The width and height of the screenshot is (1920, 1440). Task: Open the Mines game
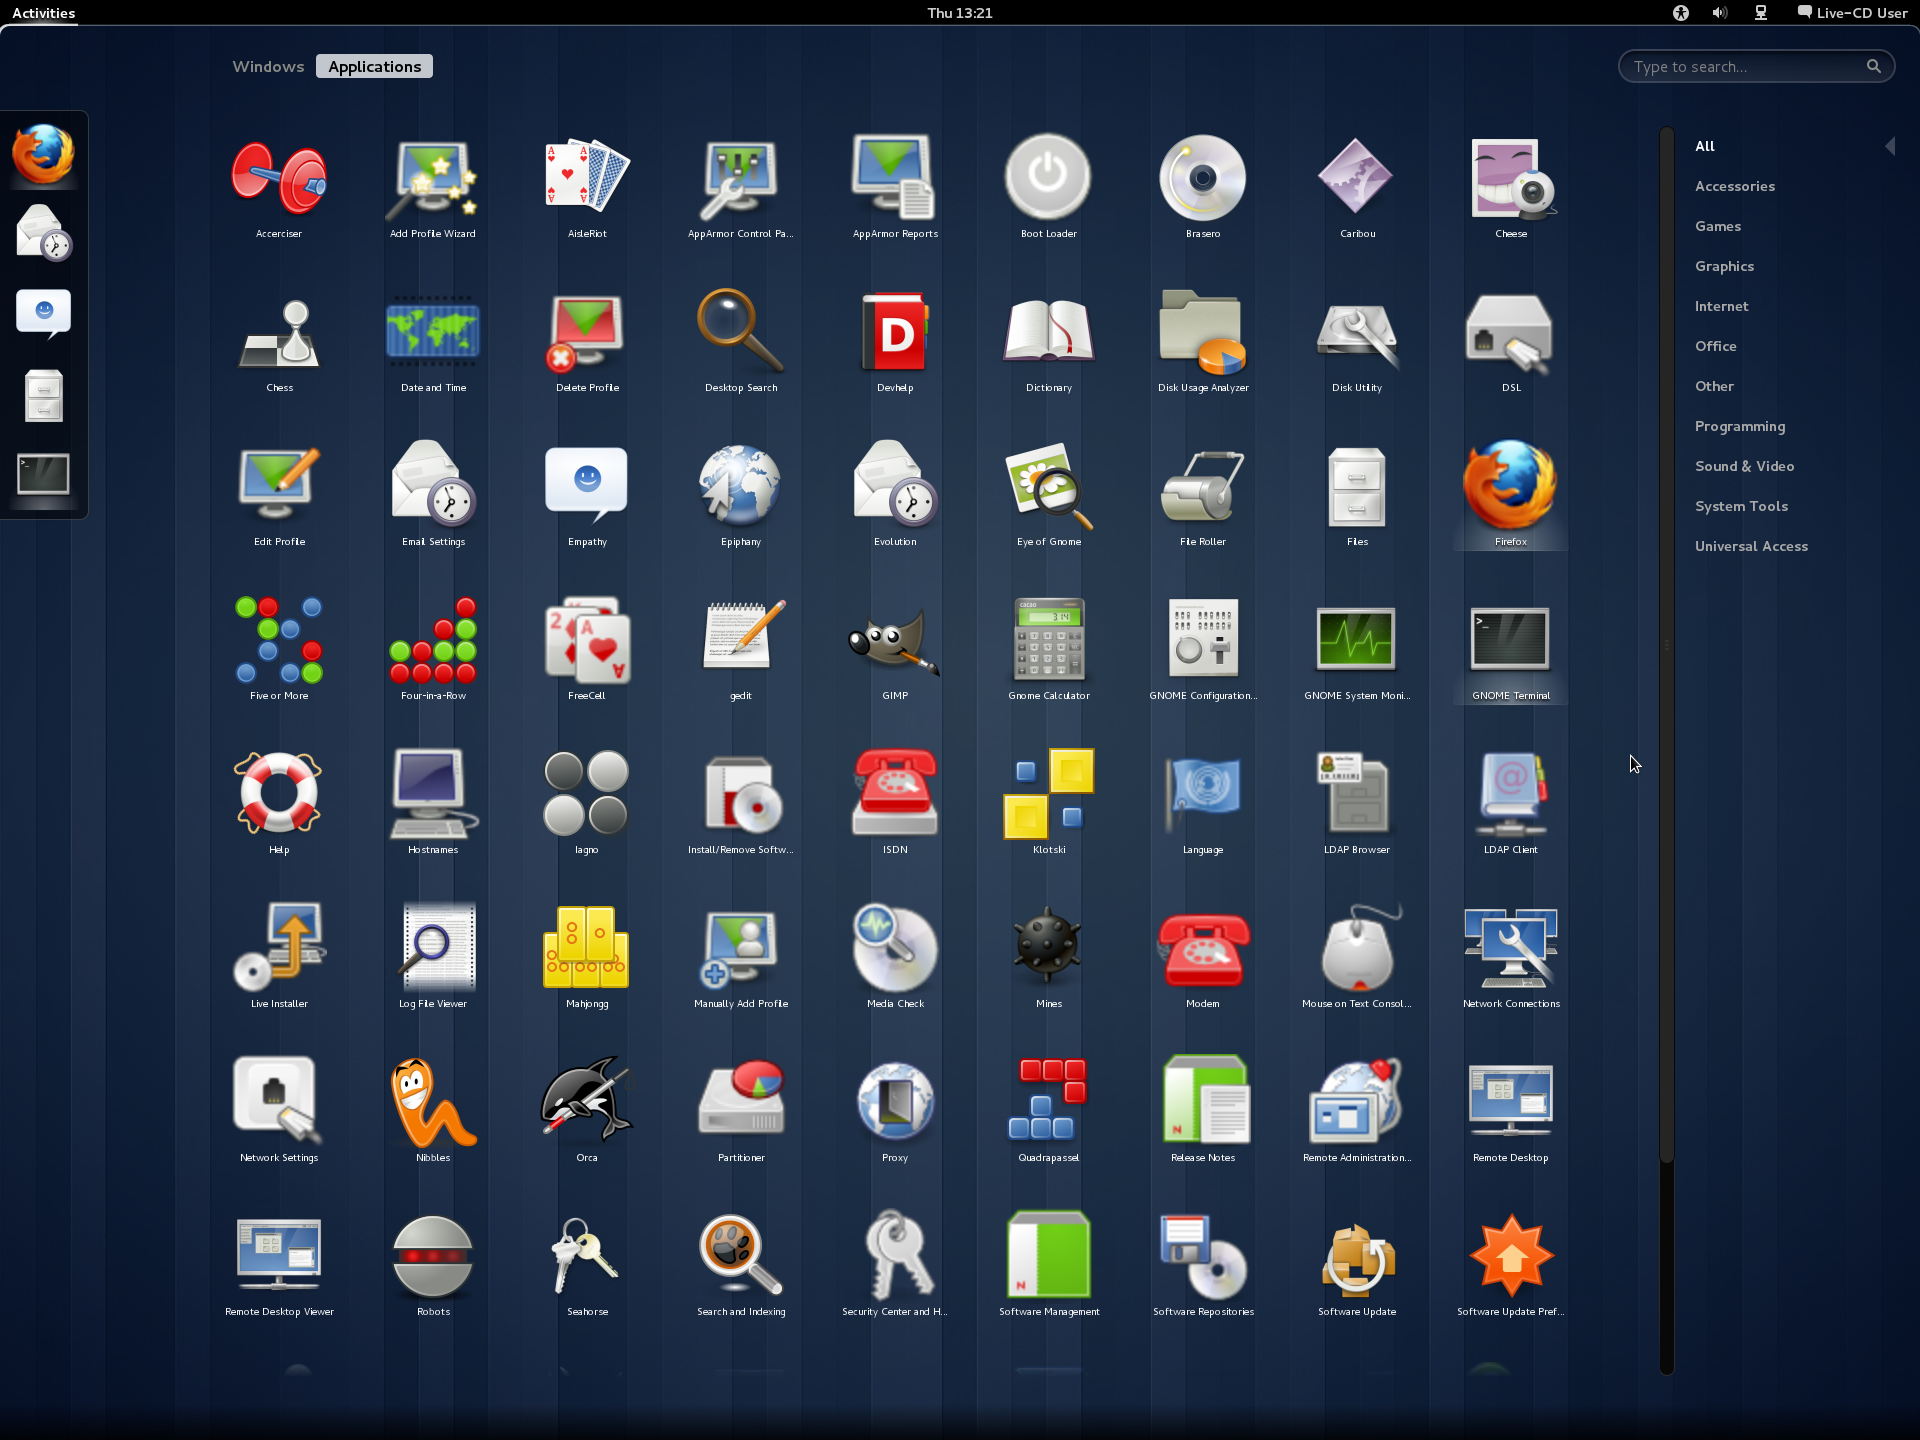[1049, 957]
